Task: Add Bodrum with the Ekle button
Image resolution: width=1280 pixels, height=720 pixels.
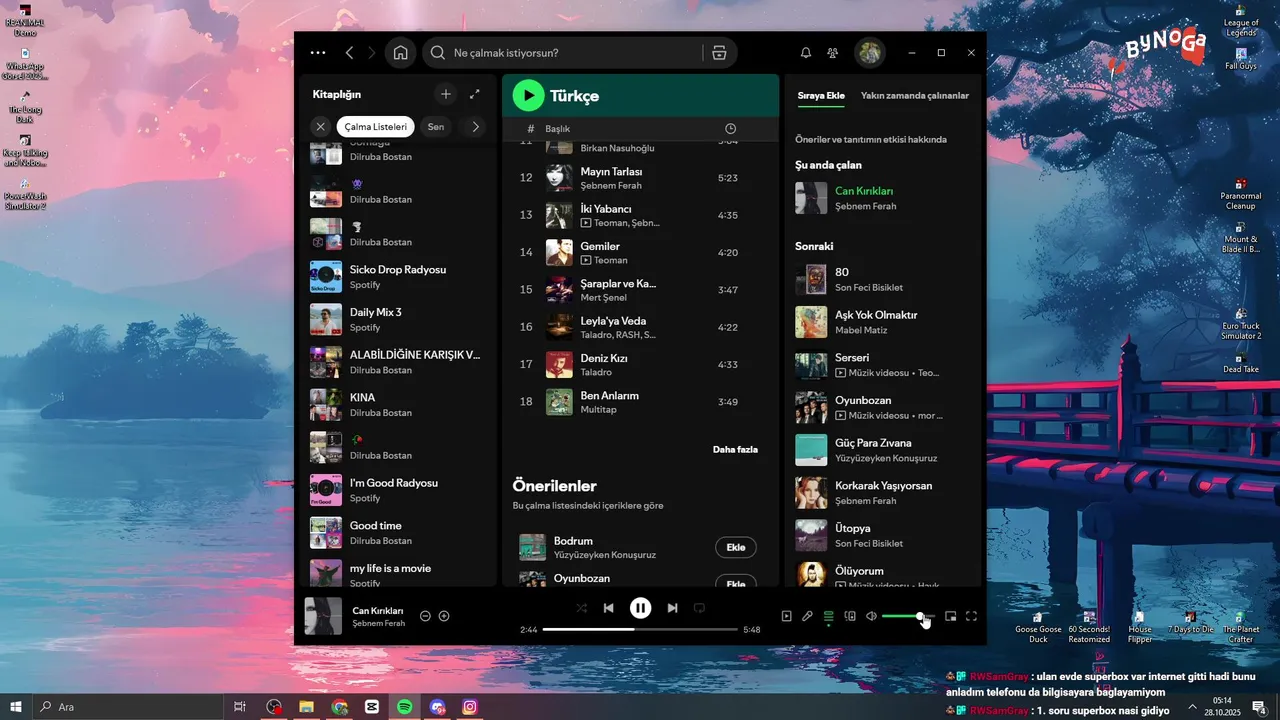Action: pos(736,547)
